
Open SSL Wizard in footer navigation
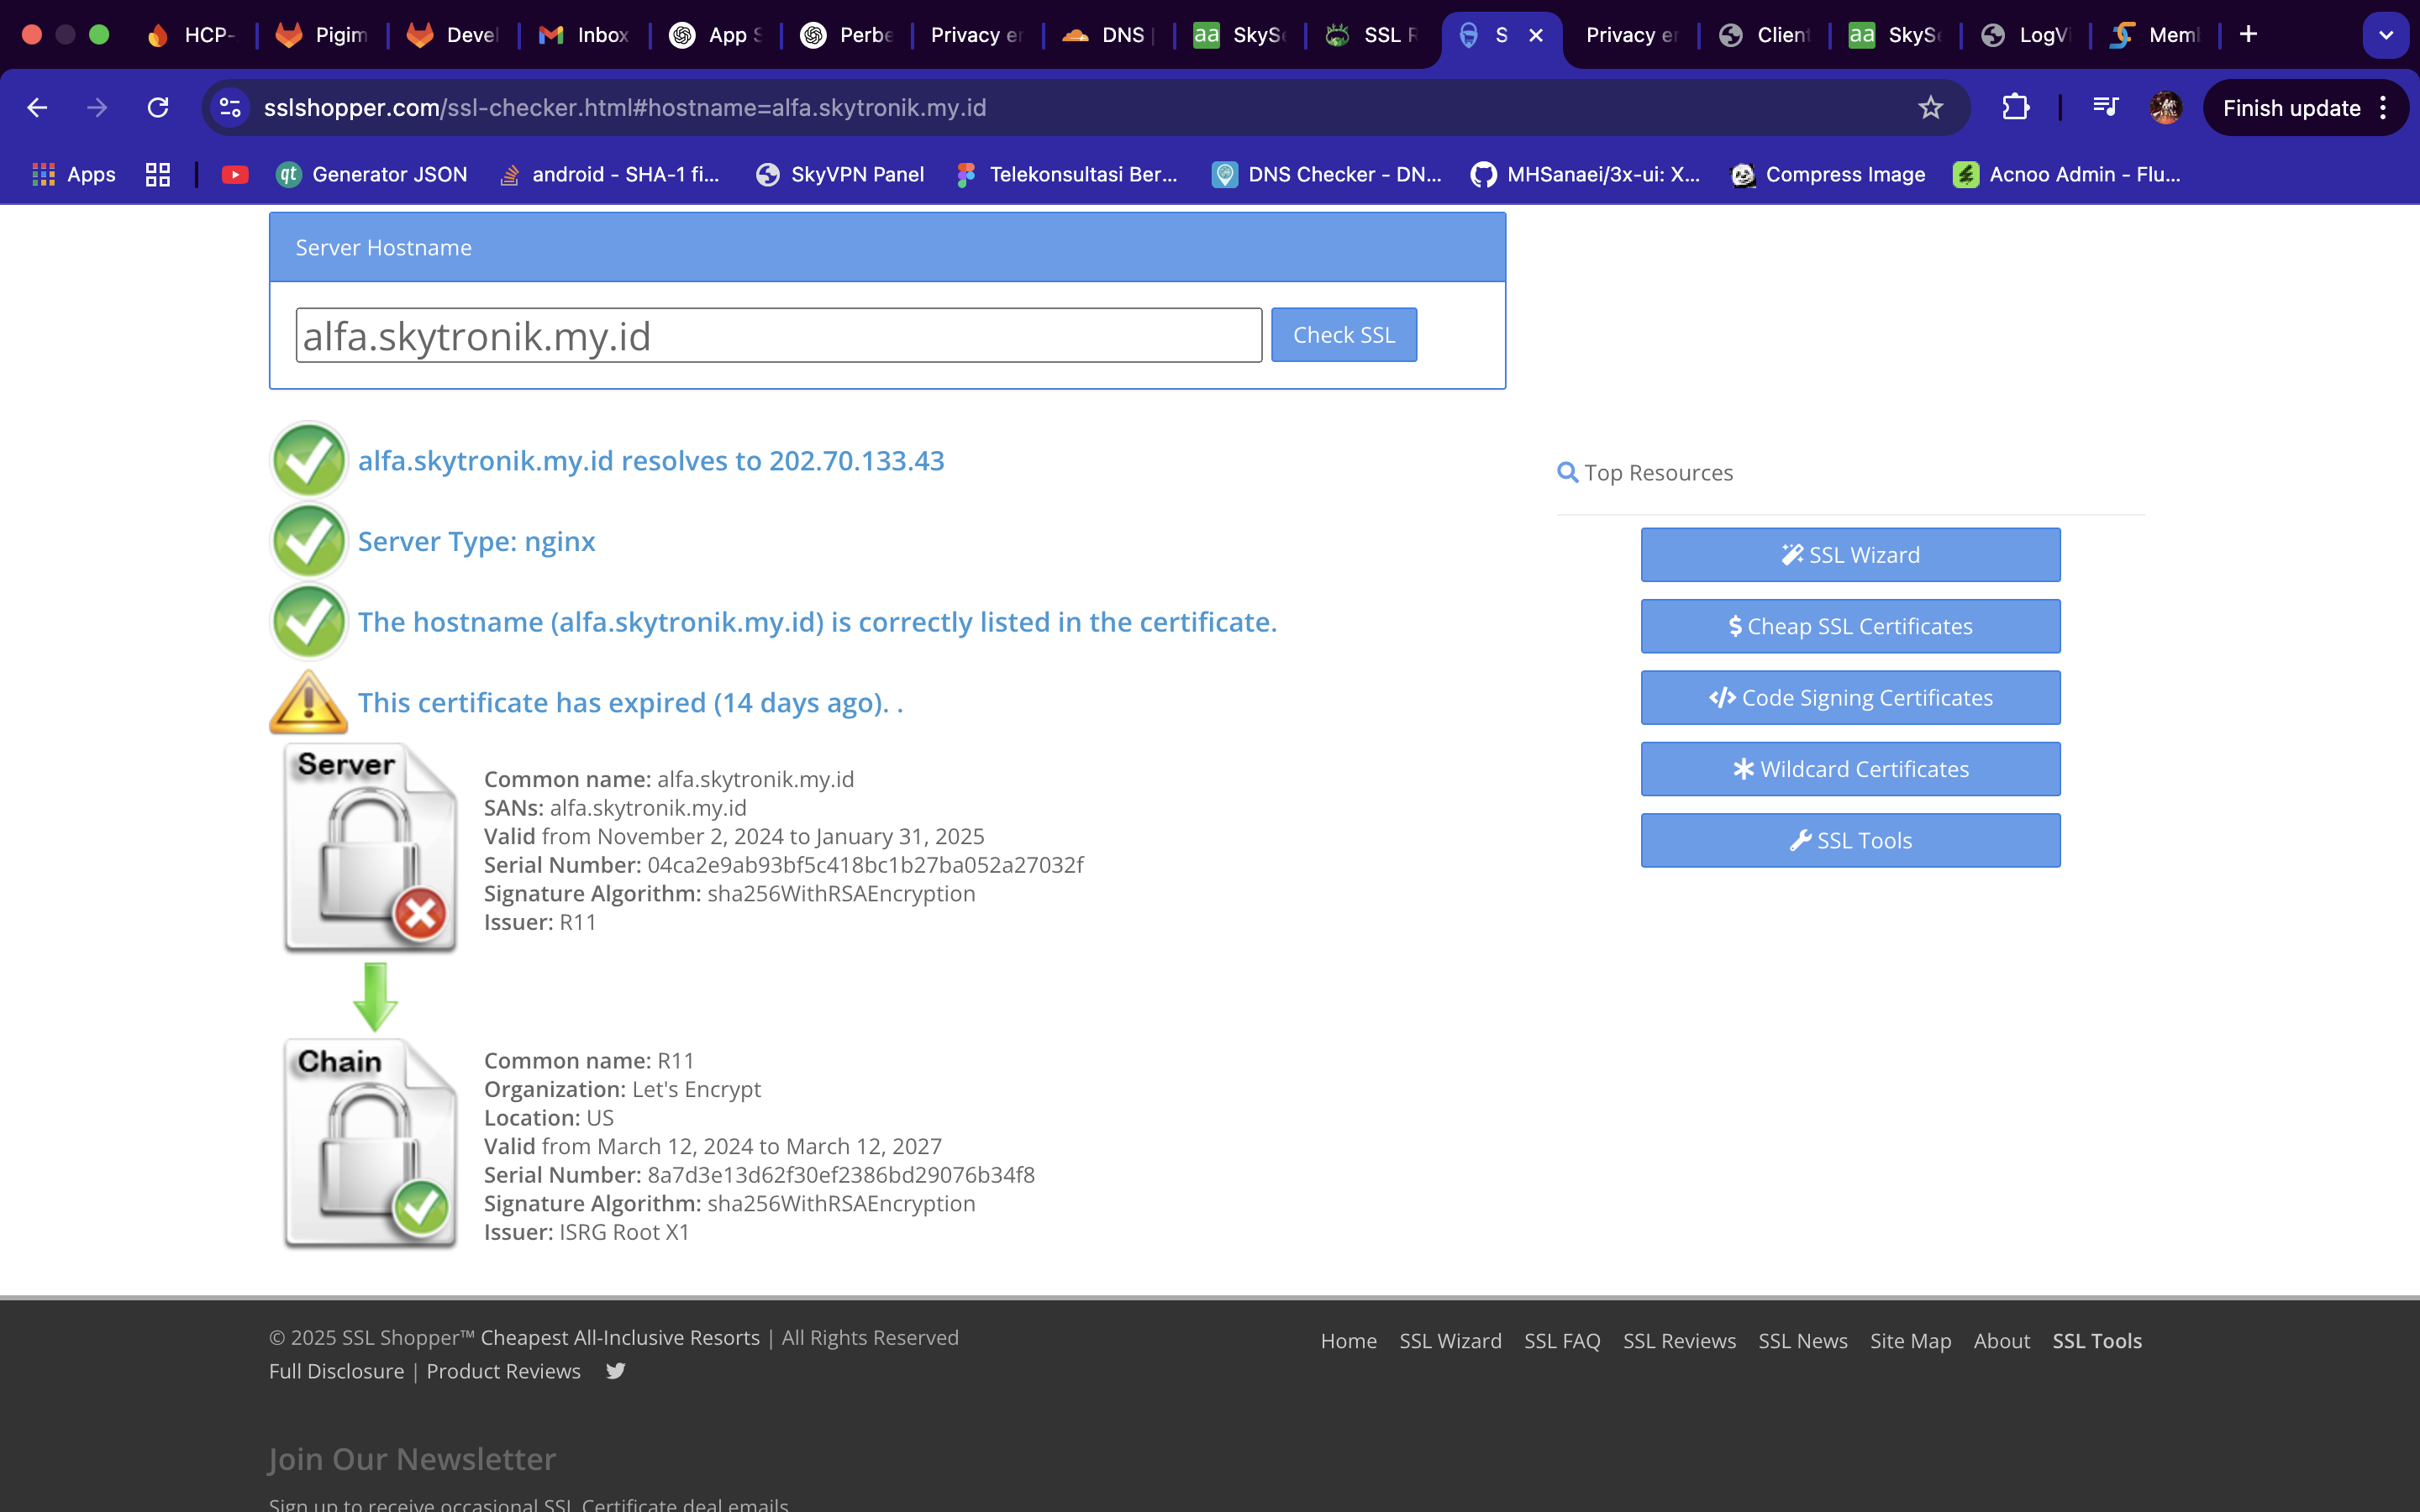coord(1450,1341)
